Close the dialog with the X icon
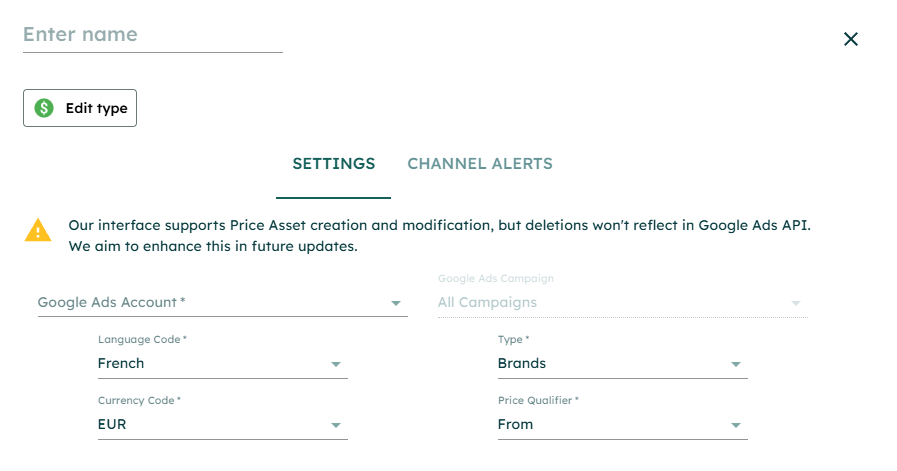This screenshot has width=897, height=471. (x=851, y=39)
